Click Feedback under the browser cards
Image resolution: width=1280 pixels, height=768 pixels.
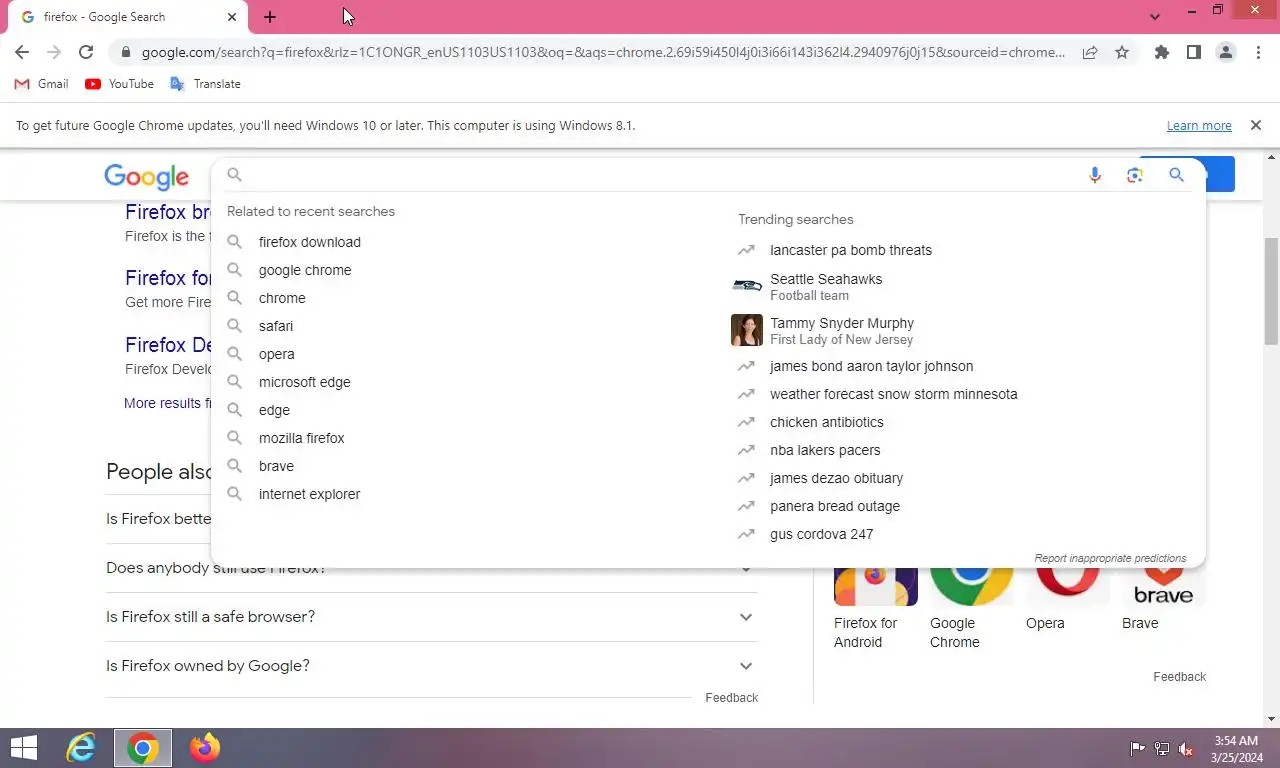[x=1179, y=677]
